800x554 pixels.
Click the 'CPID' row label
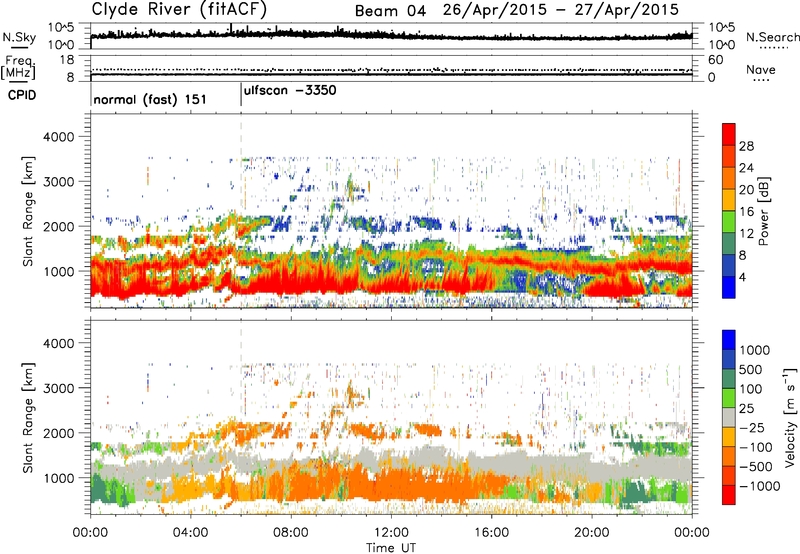tap(22, 95)
